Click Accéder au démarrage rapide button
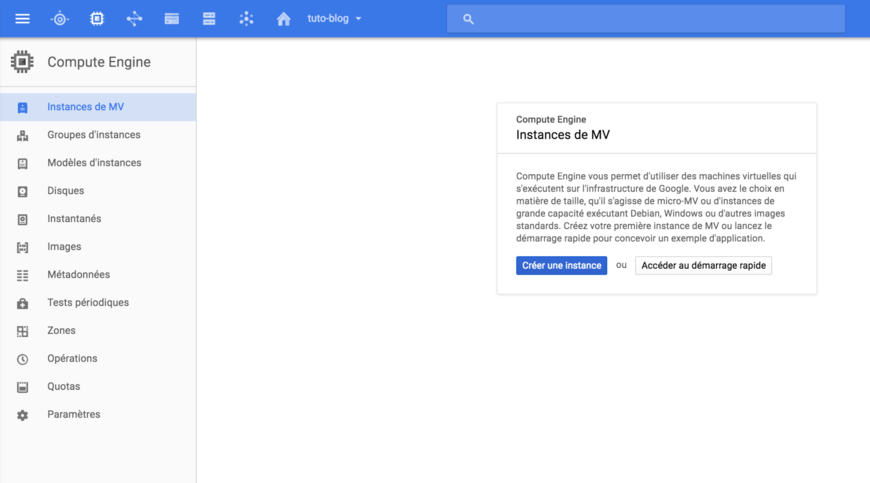This screenshot has height=483, width=870. tap(704, 266)
